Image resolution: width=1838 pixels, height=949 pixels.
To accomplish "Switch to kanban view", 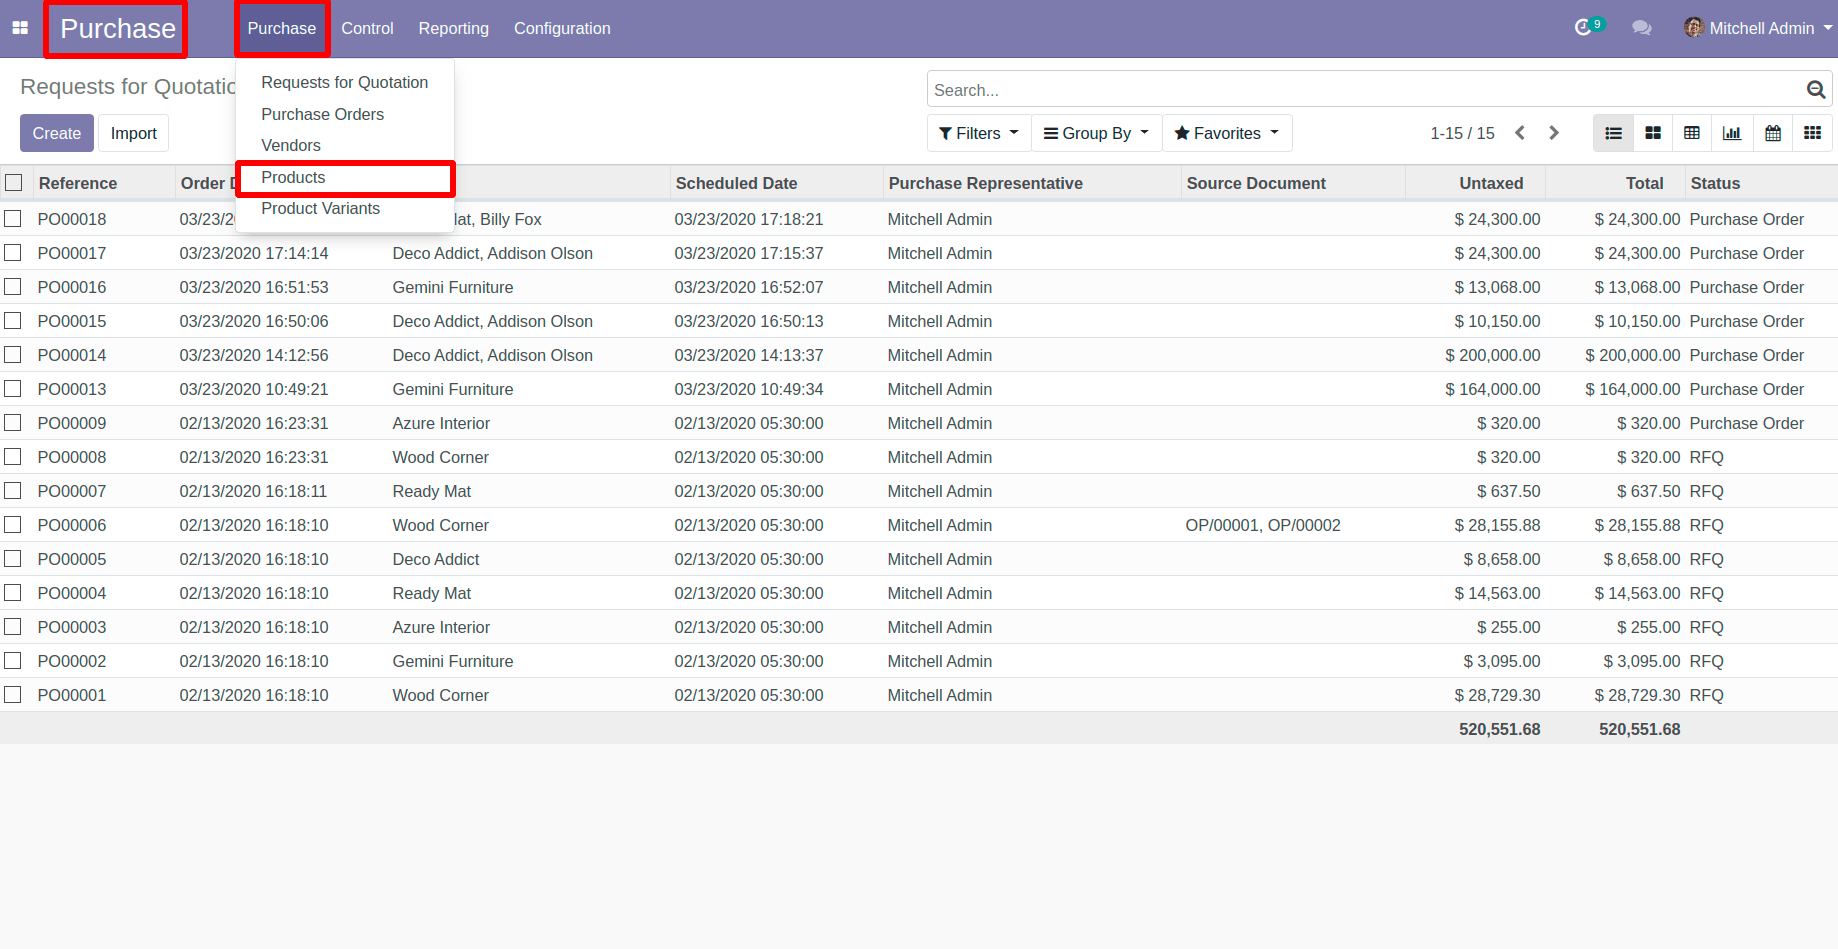I will [x=1653, y=133].
